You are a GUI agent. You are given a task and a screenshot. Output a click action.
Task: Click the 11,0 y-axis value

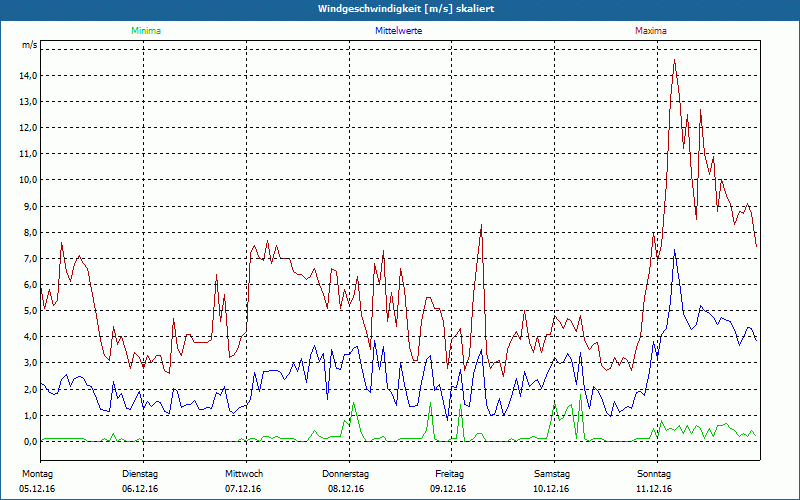[28, 154]
